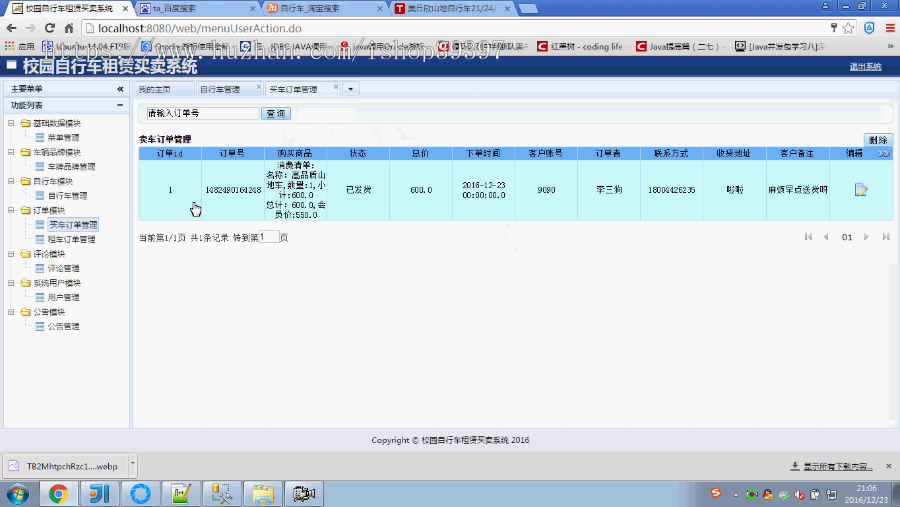900x507 pixels.
Task: Collapse the 基础数据模块 tree node
Action: tap(11, 123)
